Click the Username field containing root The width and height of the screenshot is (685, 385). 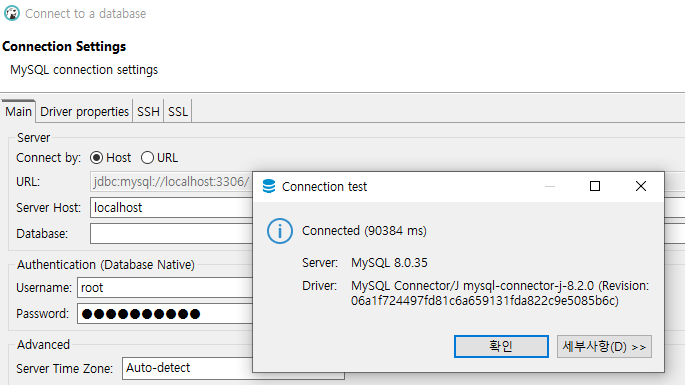point(165,288)
